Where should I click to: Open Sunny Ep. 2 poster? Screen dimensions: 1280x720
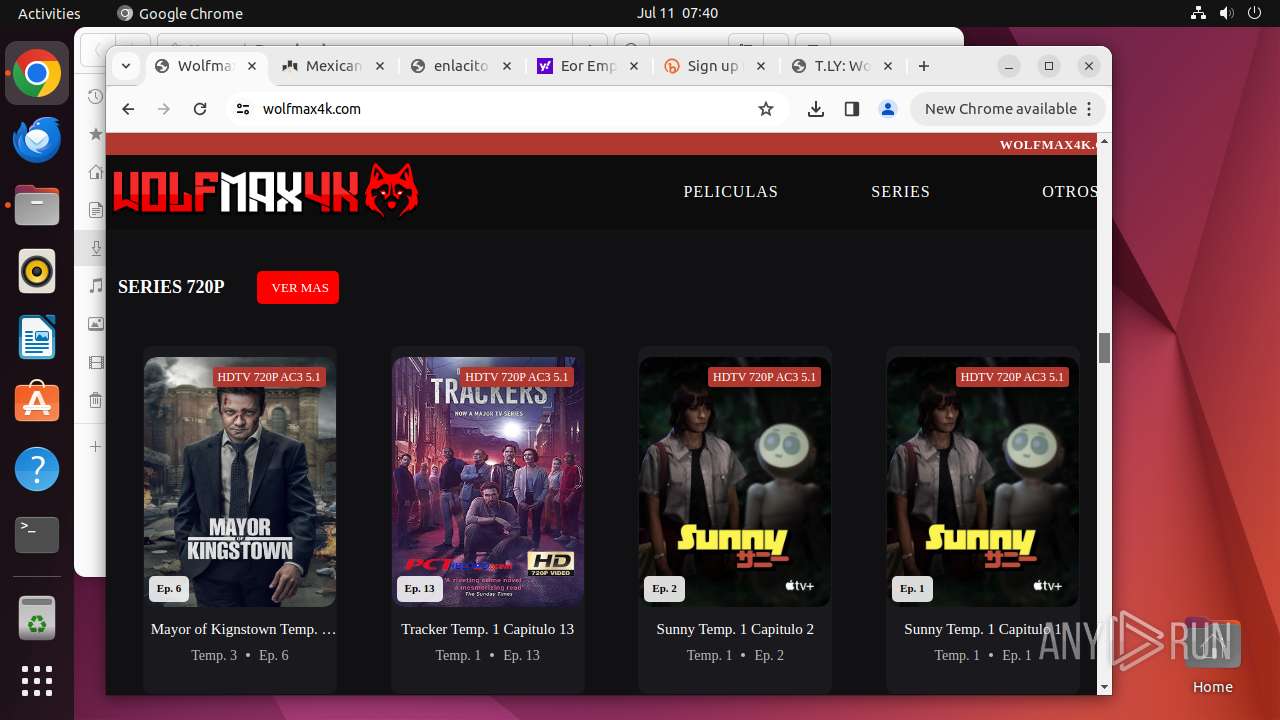(x=735, y=482)
